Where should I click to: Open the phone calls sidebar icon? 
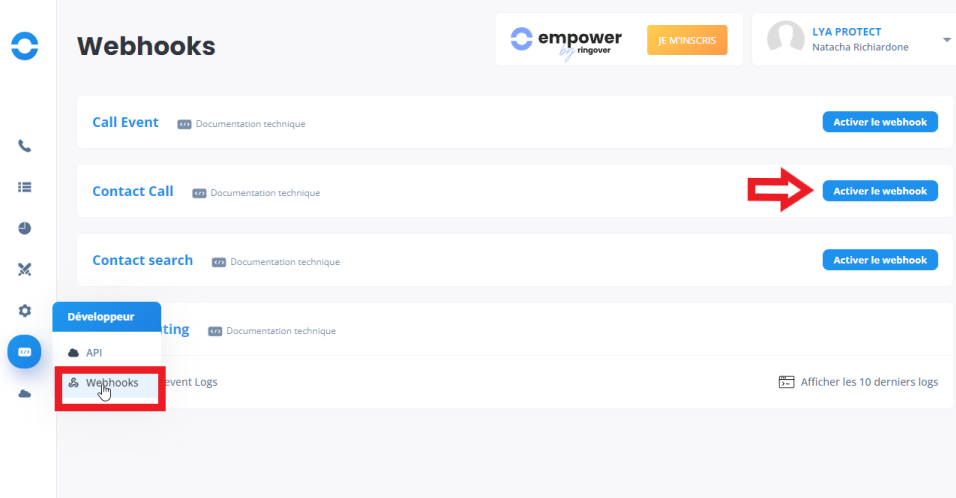click(x=25, y=146)
